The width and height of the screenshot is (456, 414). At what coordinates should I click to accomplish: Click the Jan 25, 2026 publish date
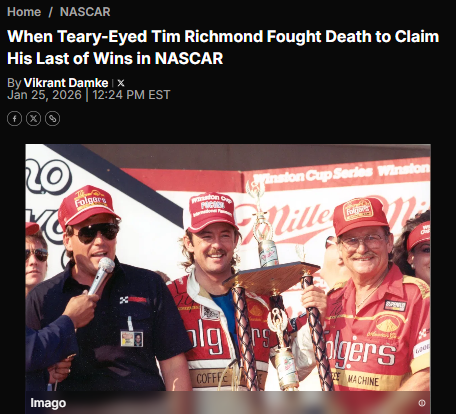44,95
